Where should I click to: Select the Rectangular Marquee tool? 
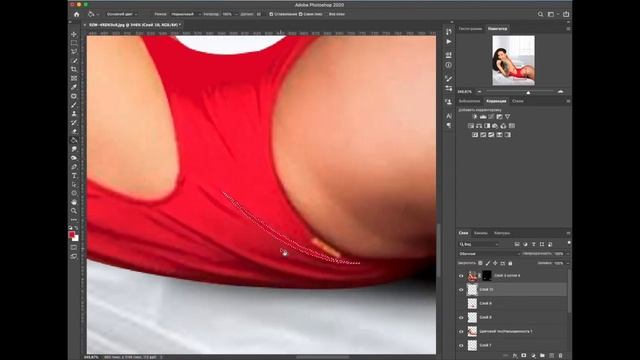(74, 43)
